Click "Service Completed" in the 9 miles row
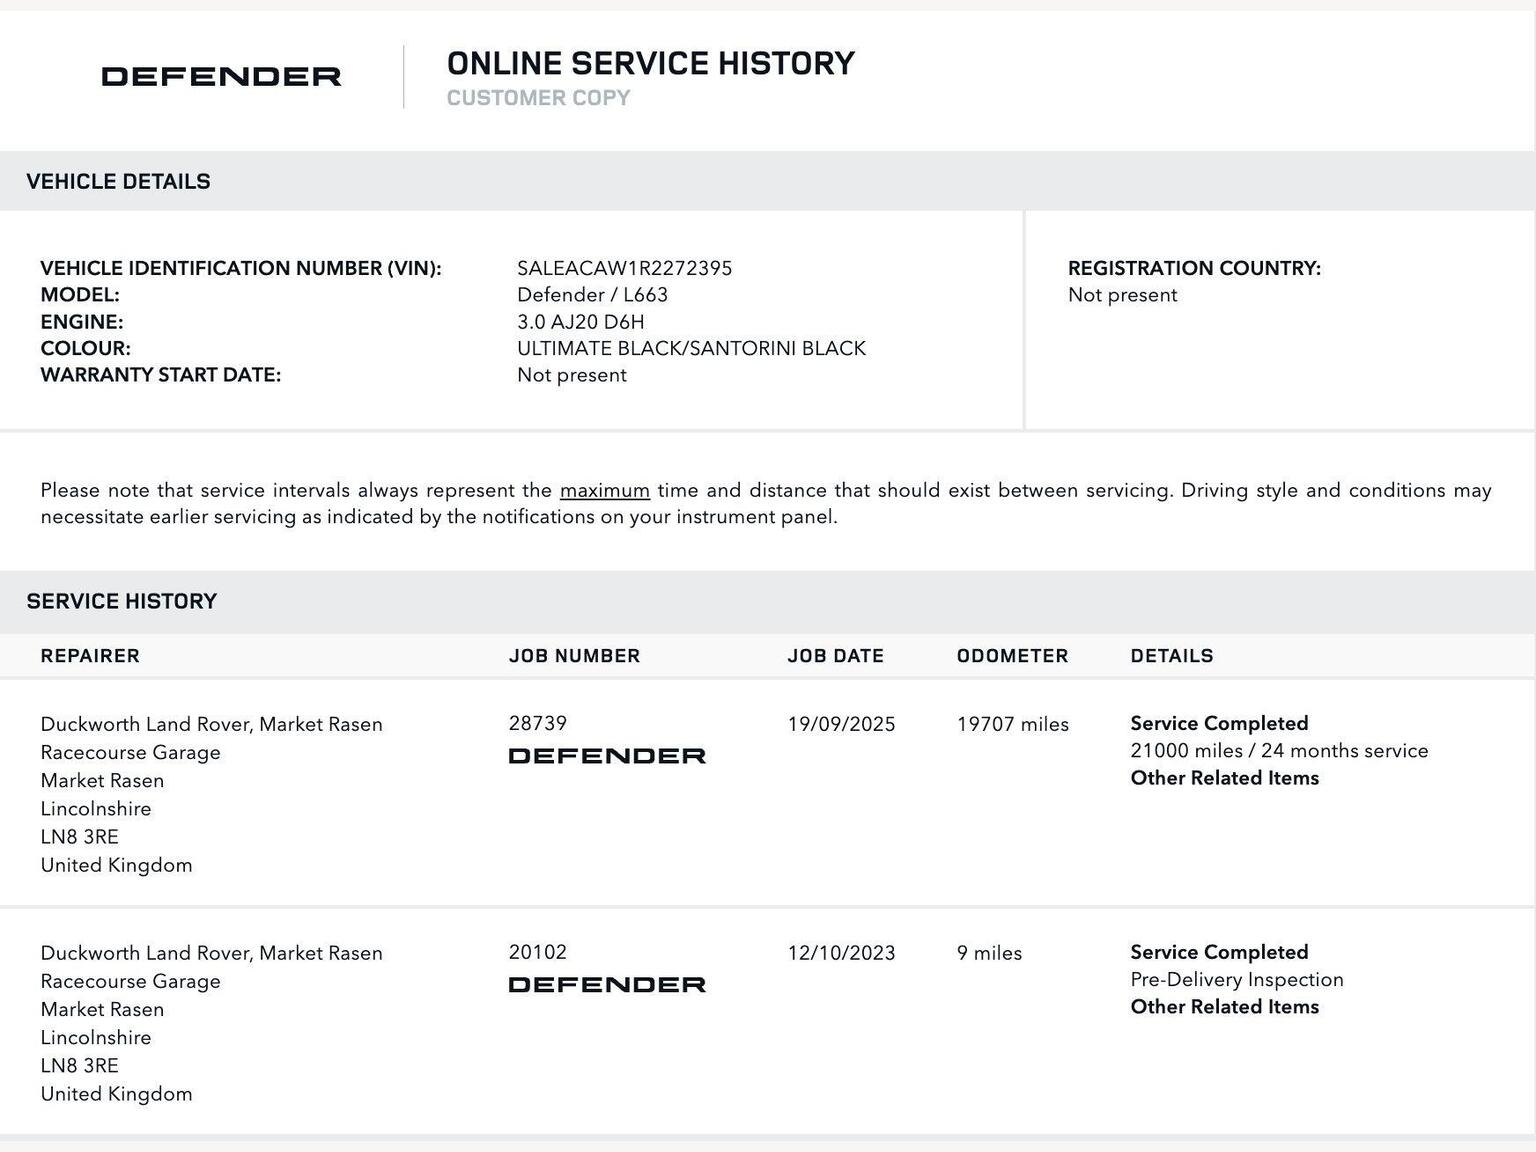 [x=1219, y=952]
